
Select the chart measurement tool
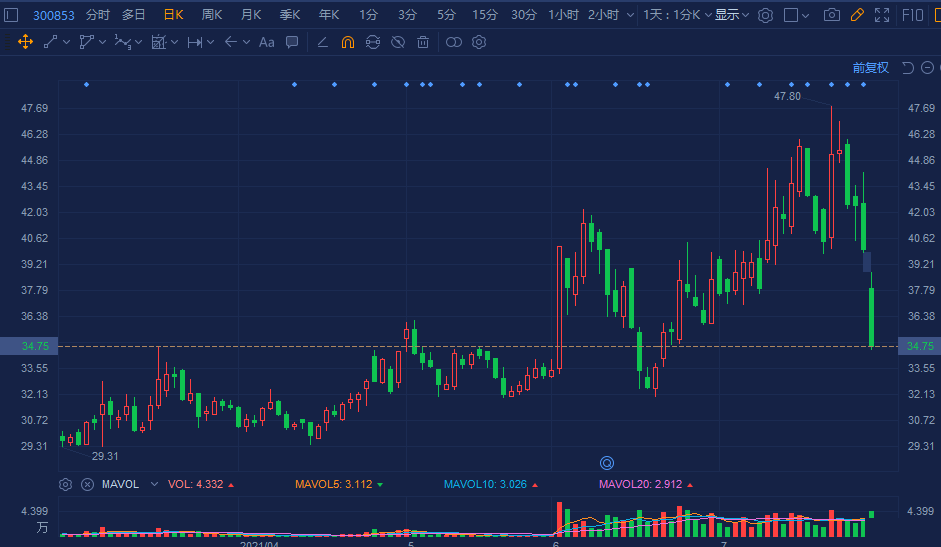158,42
